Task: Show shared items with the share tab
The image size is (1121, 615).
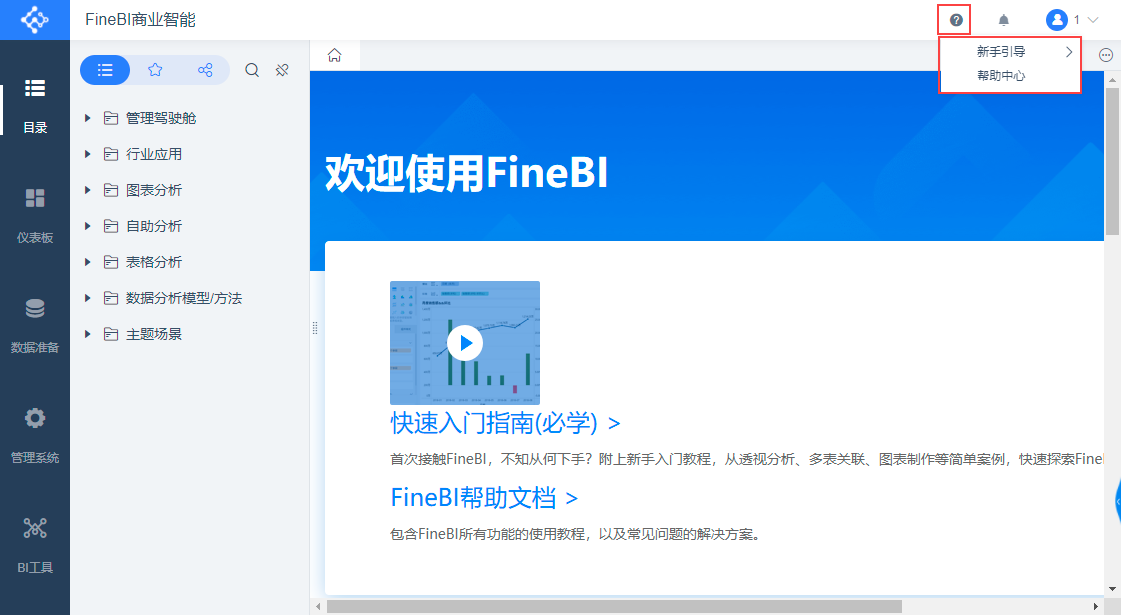Action: 205,70
